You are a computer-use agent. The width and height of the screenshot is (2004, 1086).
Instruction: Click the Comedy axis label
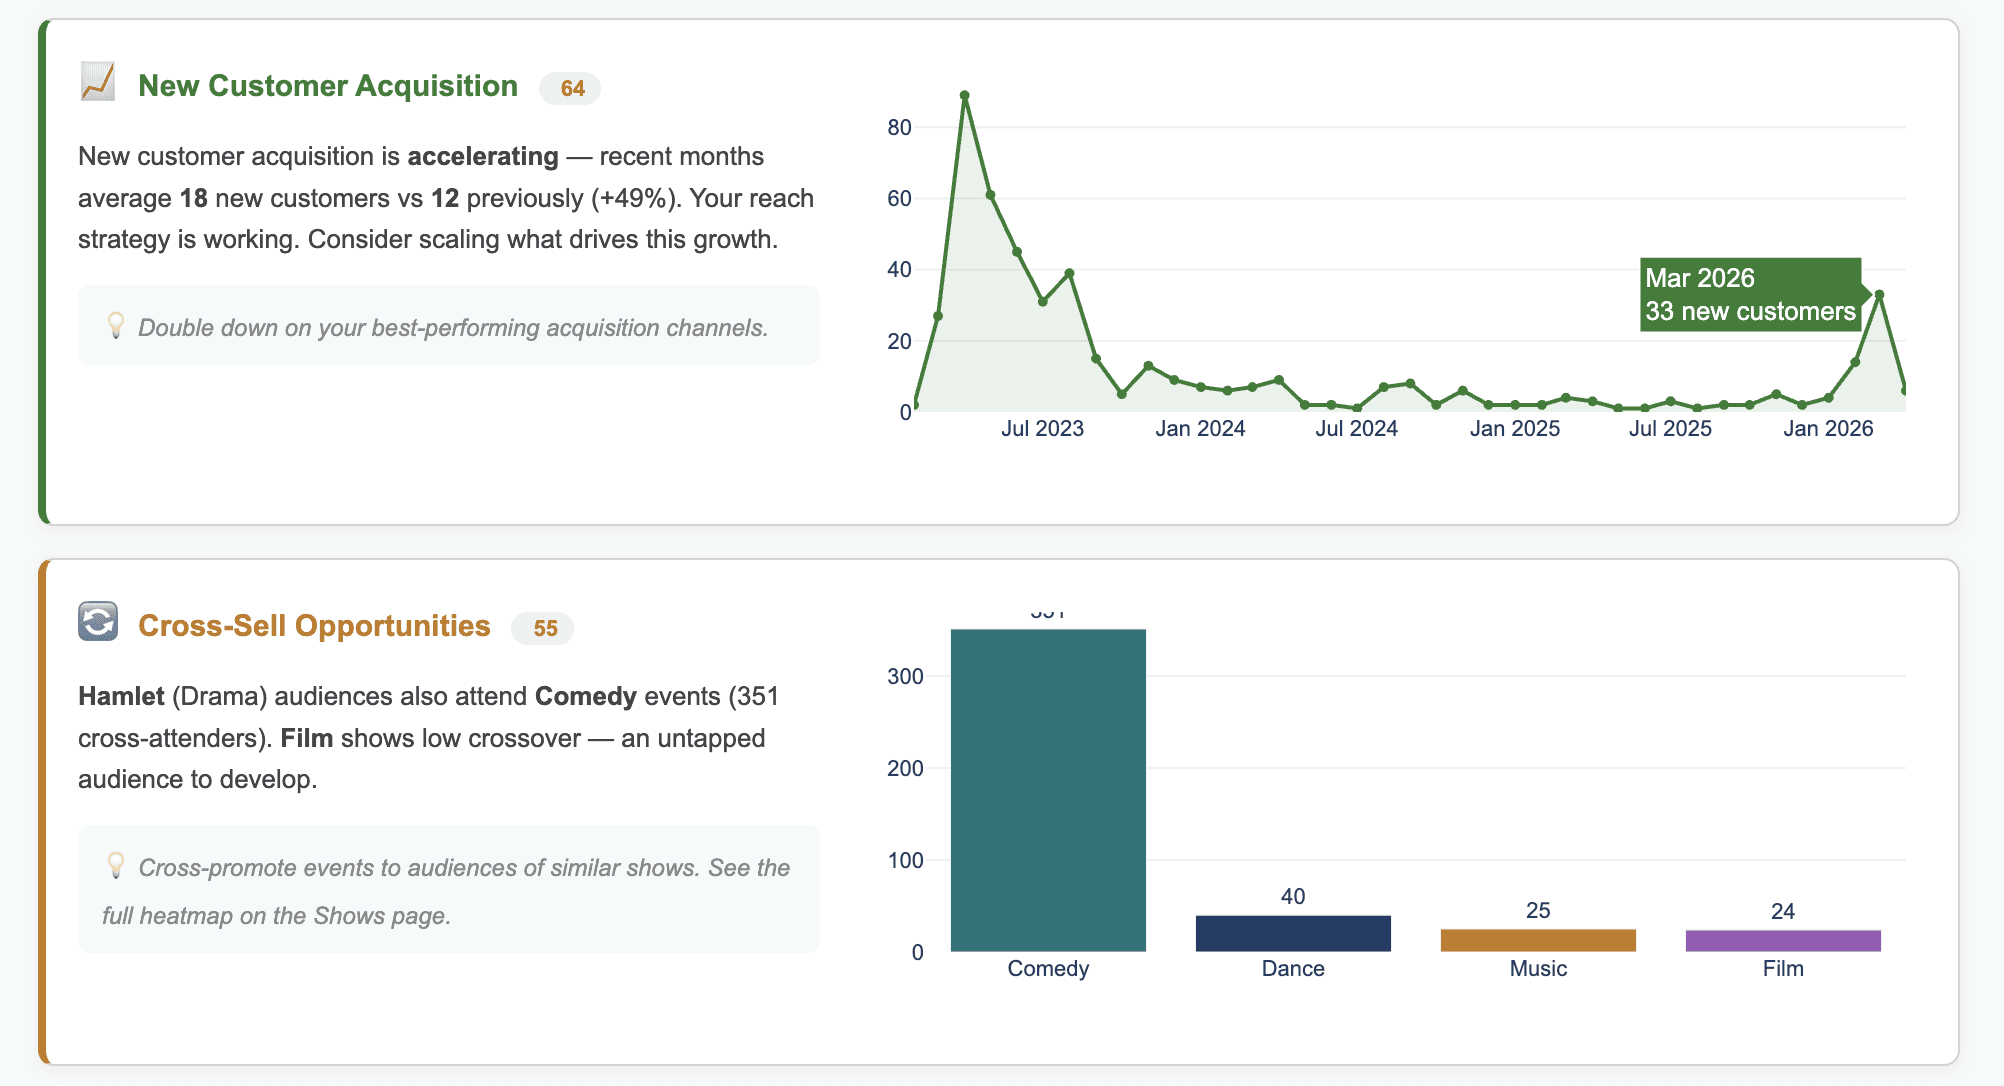(1048, 968)
